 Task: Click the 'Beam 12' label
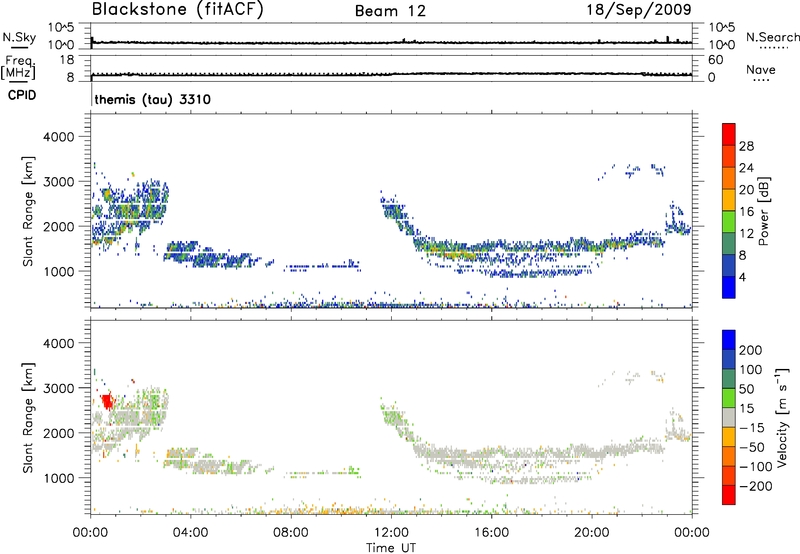click(x=390, y=11)
